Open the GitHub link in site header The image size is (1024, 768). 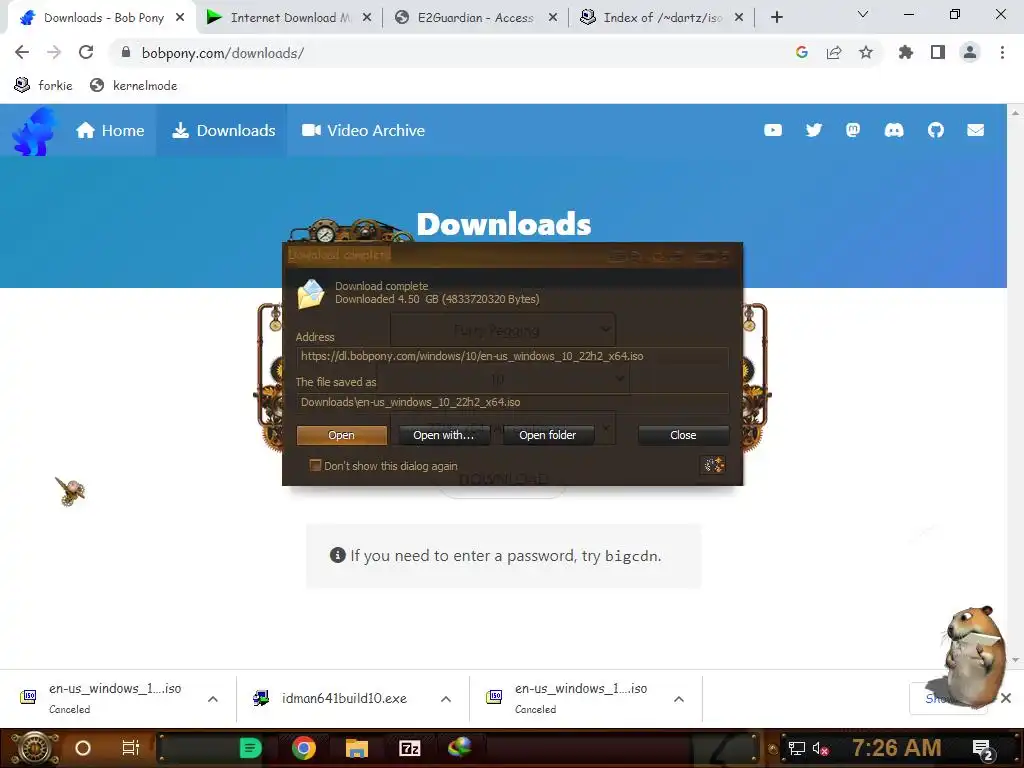pyautogui.click(x=936, y=131)
